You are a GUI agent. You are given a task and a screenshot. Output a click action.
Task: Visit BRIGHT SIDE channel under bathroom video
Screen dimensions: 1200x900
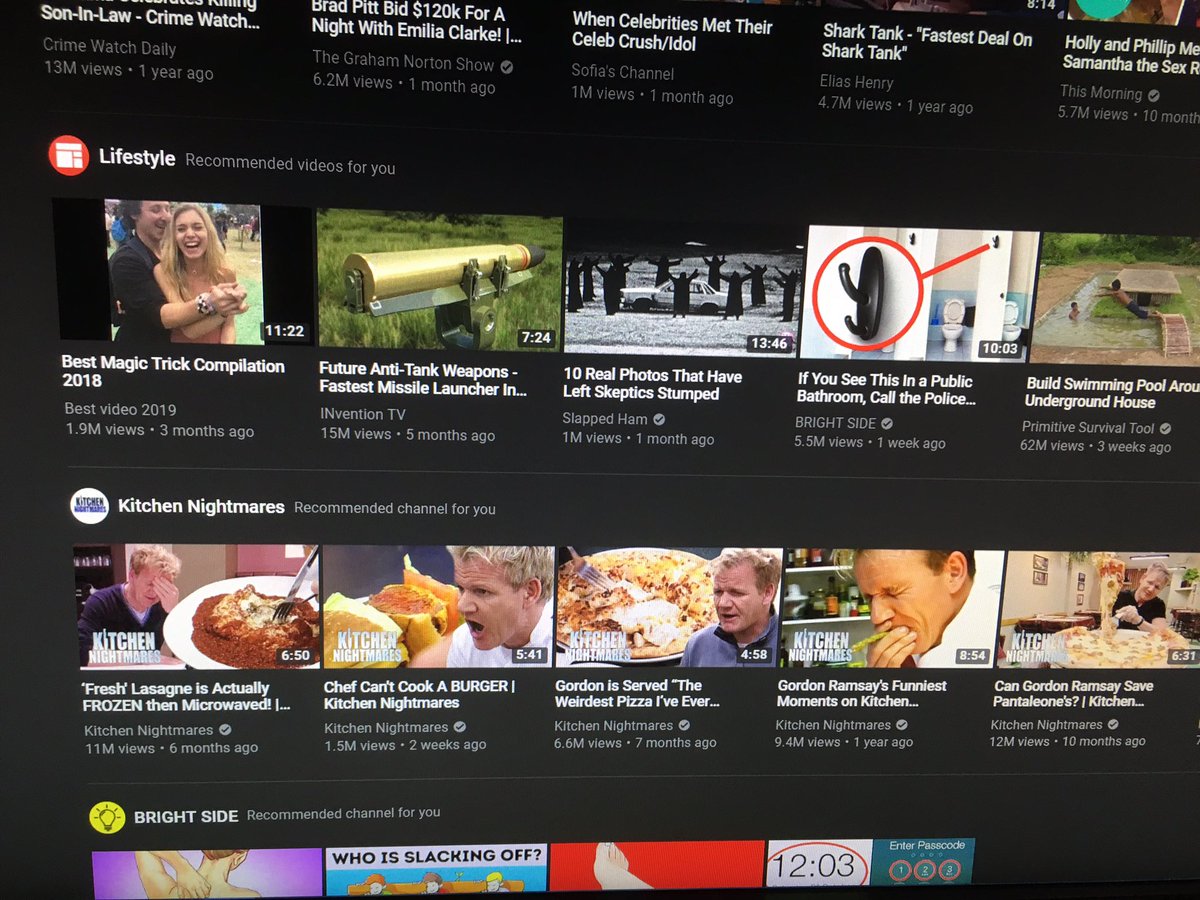(x=835, y=423)
